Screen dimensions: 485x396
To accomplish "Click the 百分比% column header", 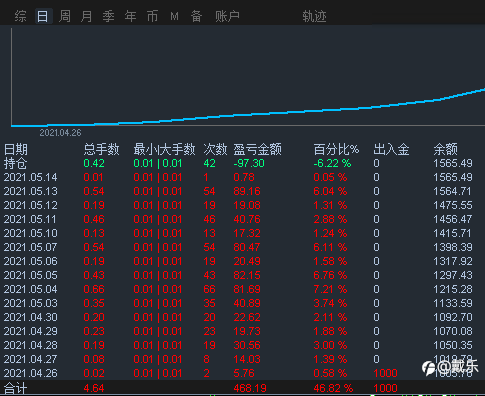I will point(336,149).
